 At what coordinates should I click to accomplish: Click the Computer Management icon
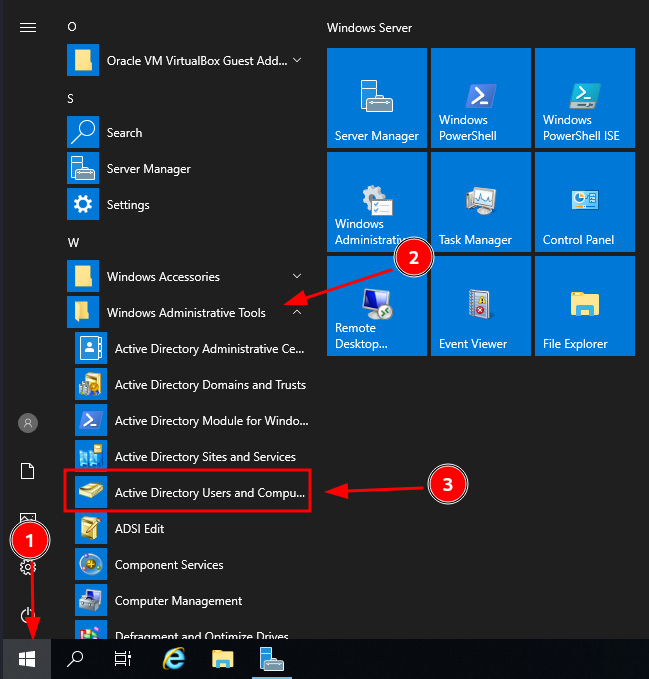pos(91,600)
